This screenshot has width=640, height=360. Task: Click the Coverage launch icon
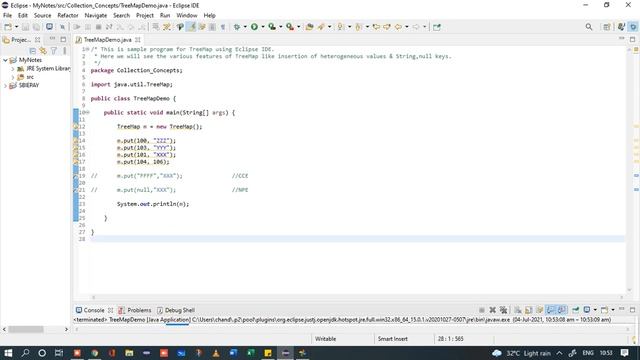click(x=272, y=27)
